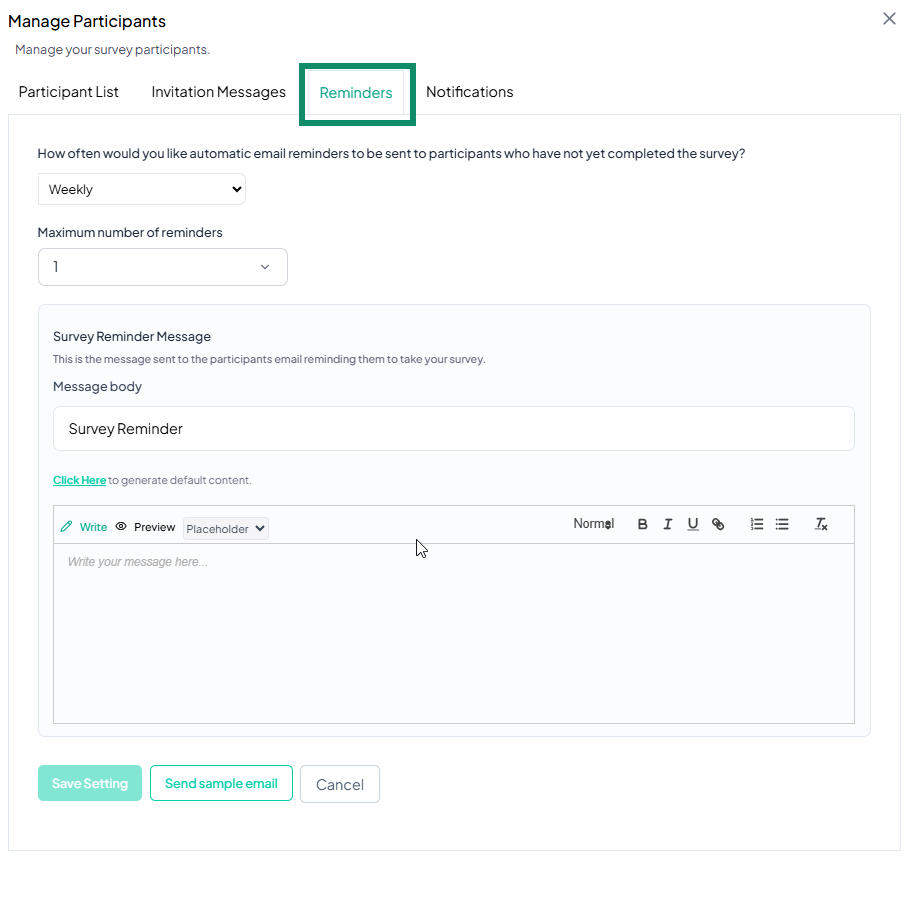Switch to Write mode in the editor
The width and height of the screenshot is (914, 910).
[84, 527]
